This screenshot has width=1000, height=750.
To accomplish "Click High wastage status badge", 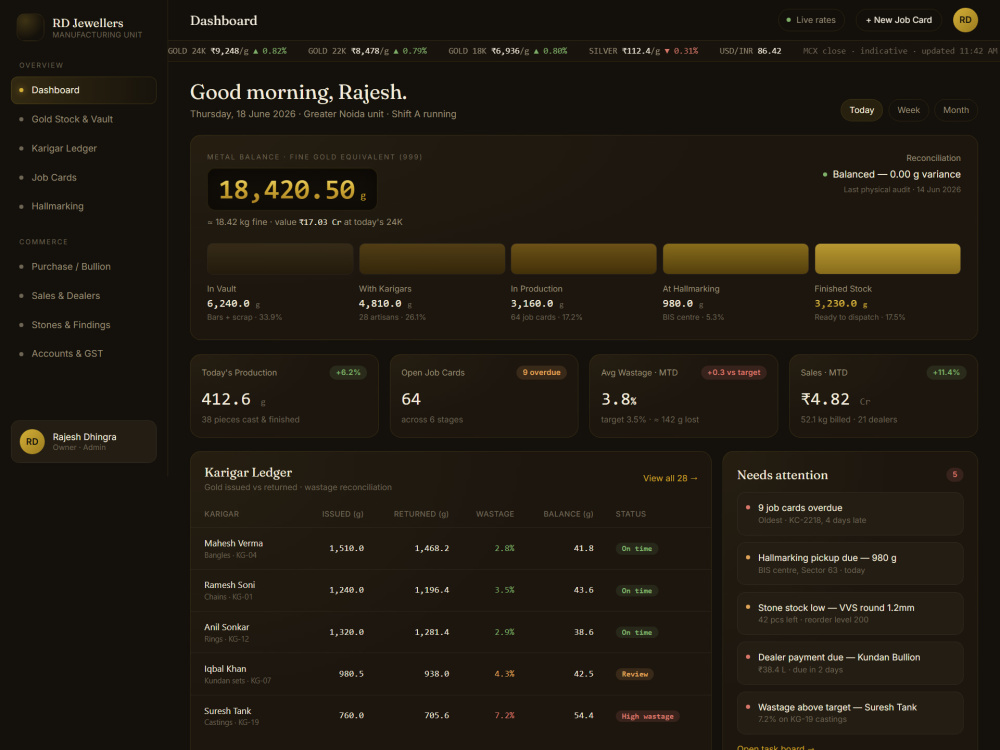I will tap(647, 716).
